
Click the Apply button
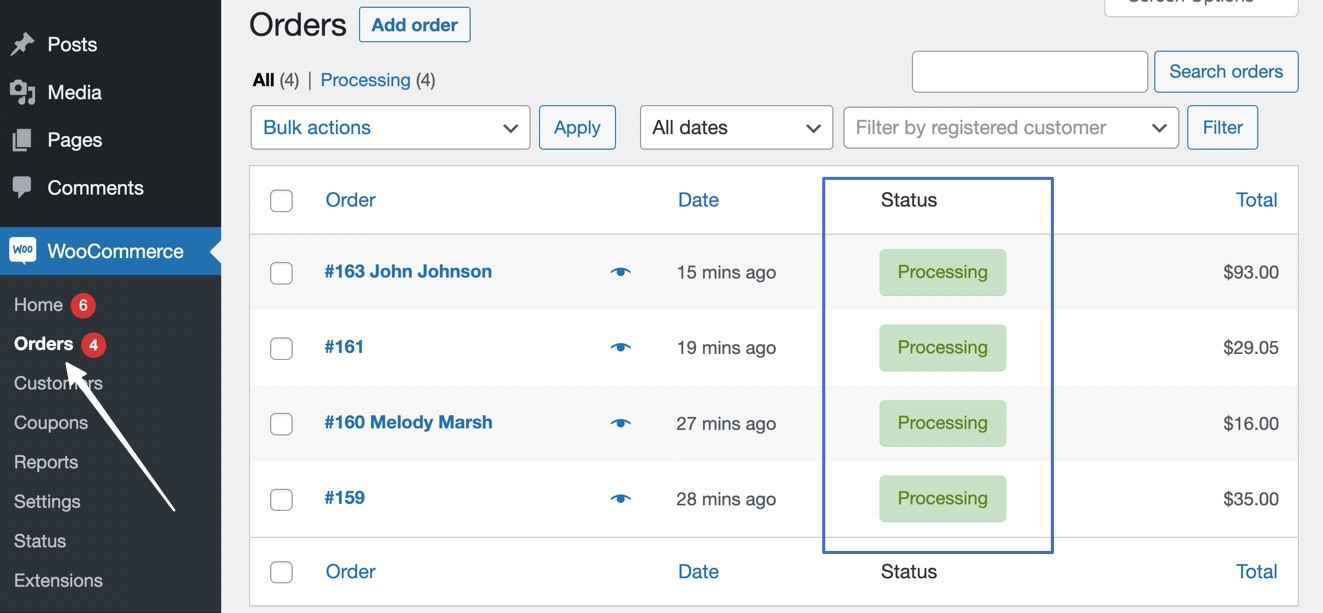577,127
